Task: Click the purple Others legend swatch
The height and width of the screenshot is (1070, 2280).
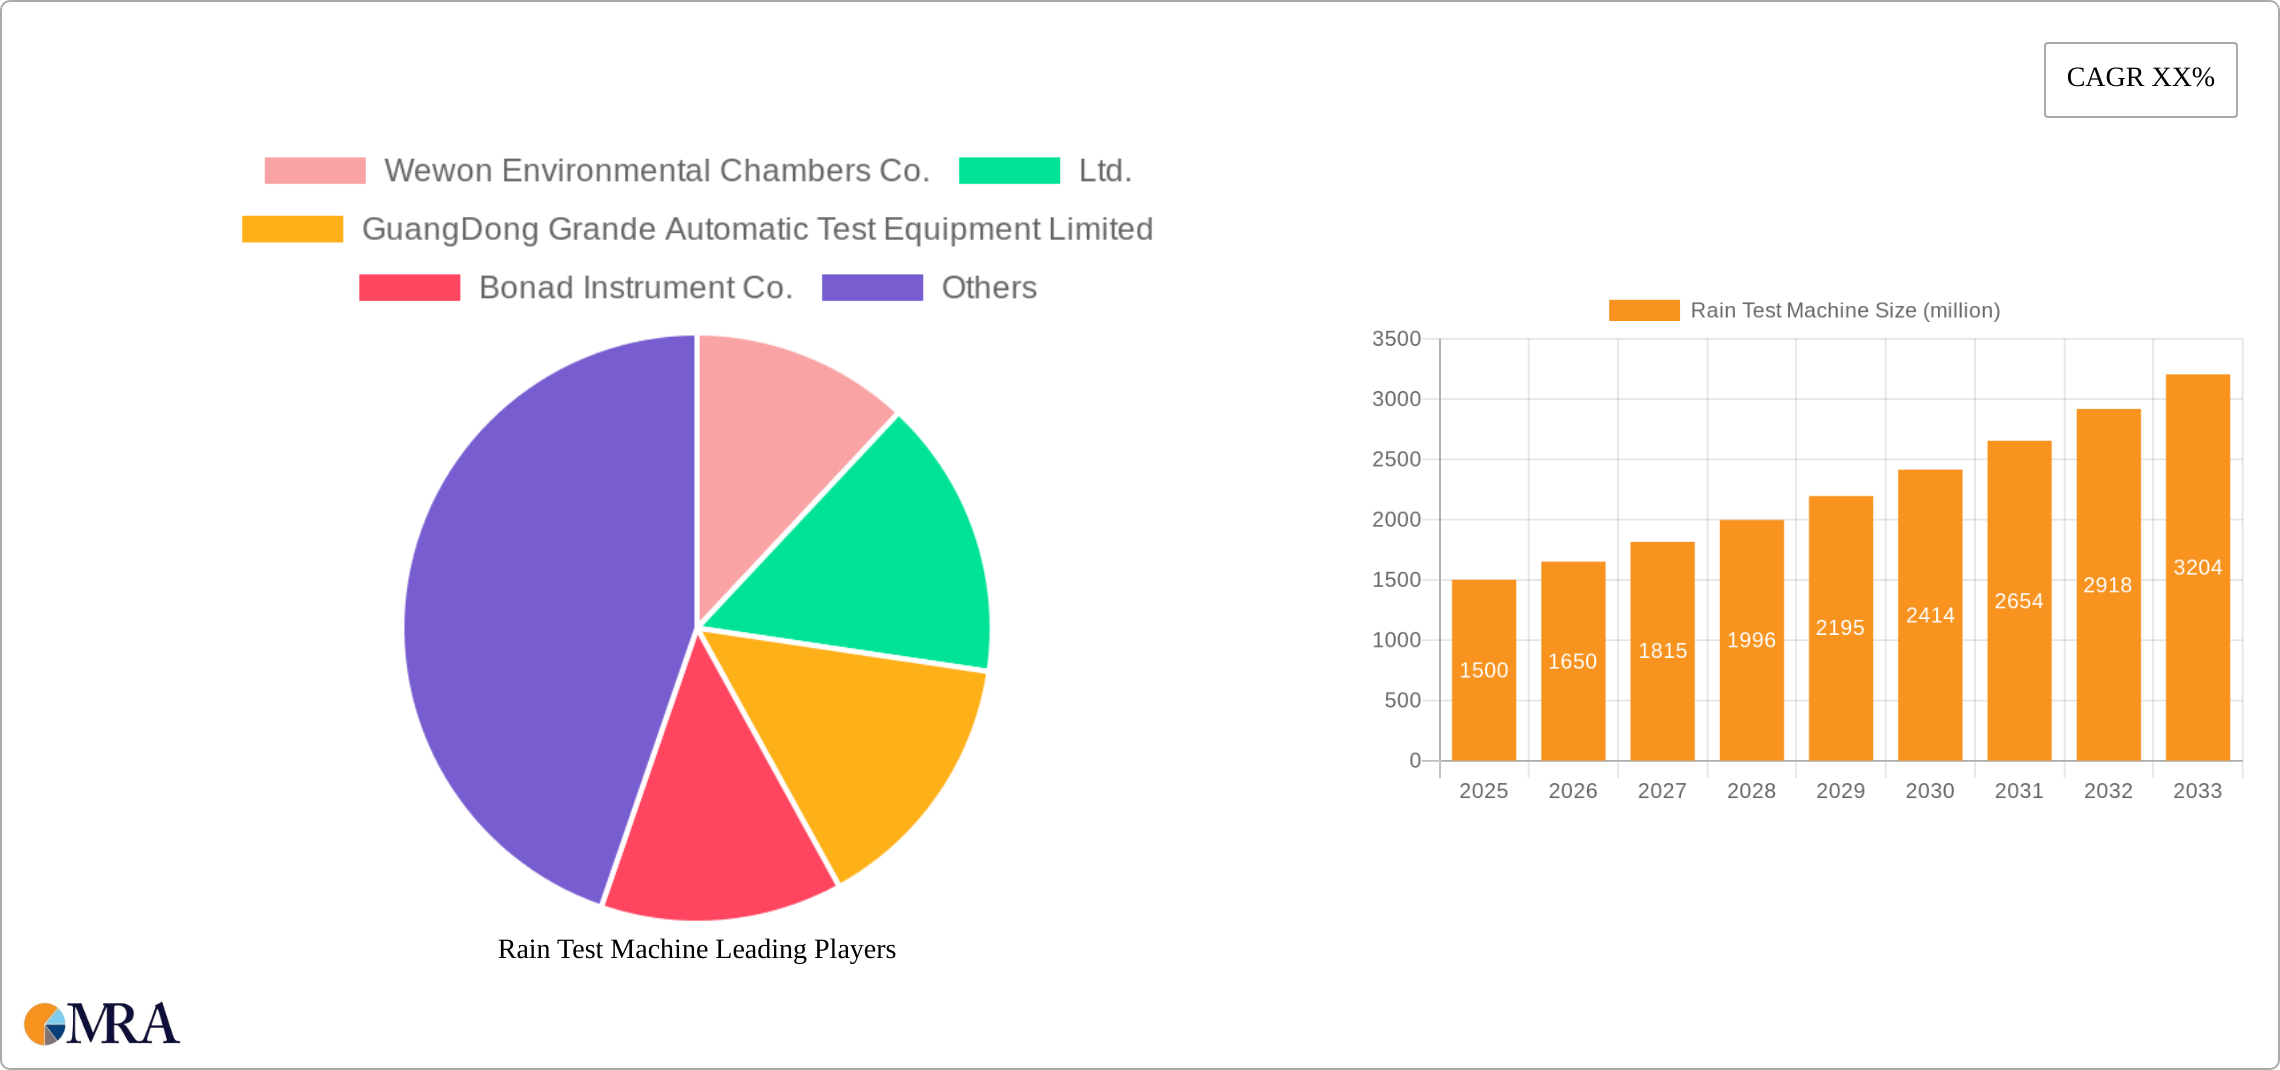Action: point(873,288)
